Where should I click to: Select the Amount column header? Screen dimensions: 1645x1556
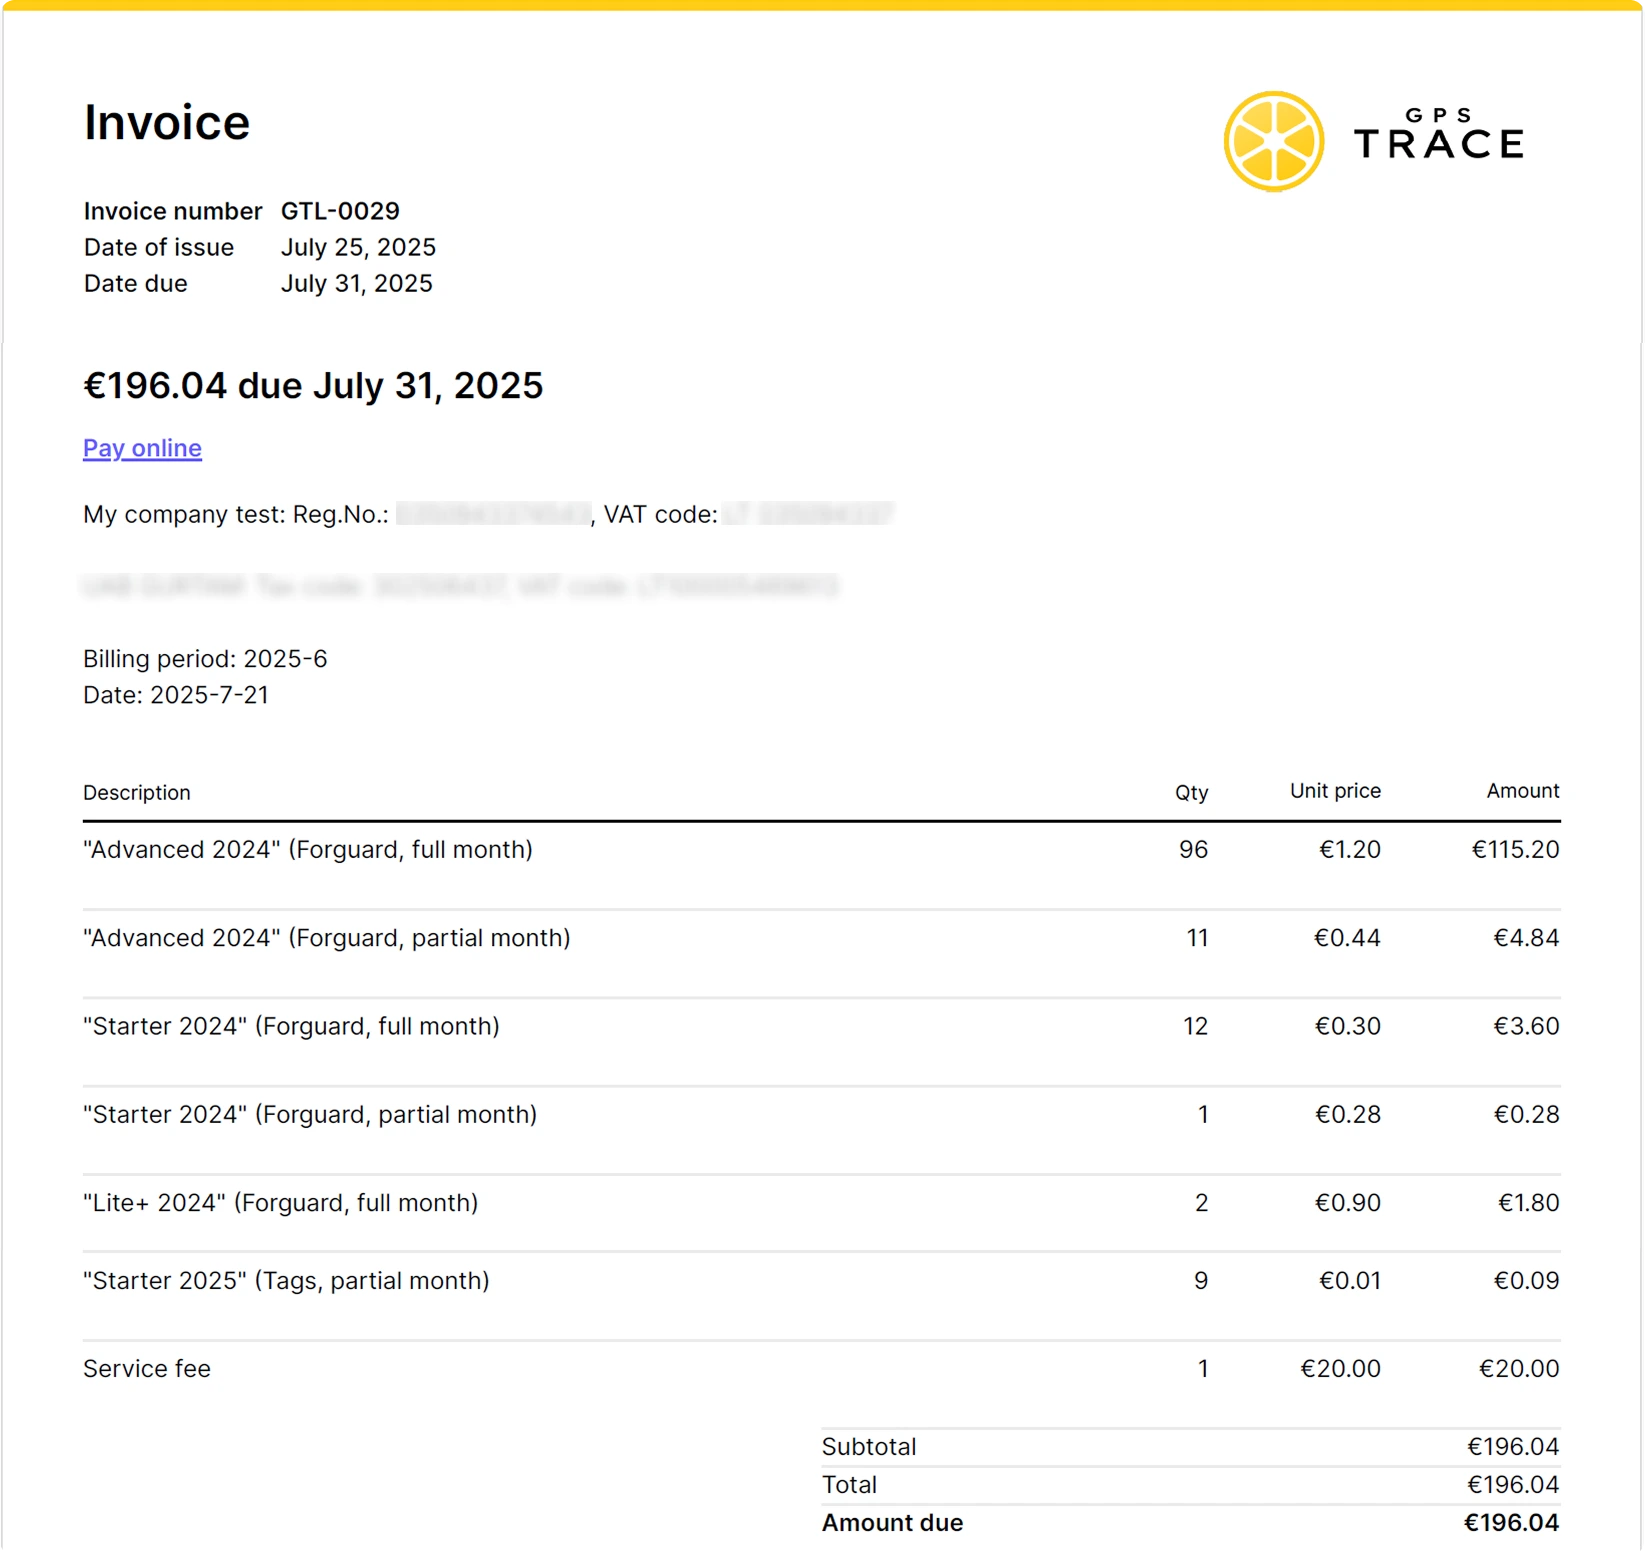(1521, 790)
